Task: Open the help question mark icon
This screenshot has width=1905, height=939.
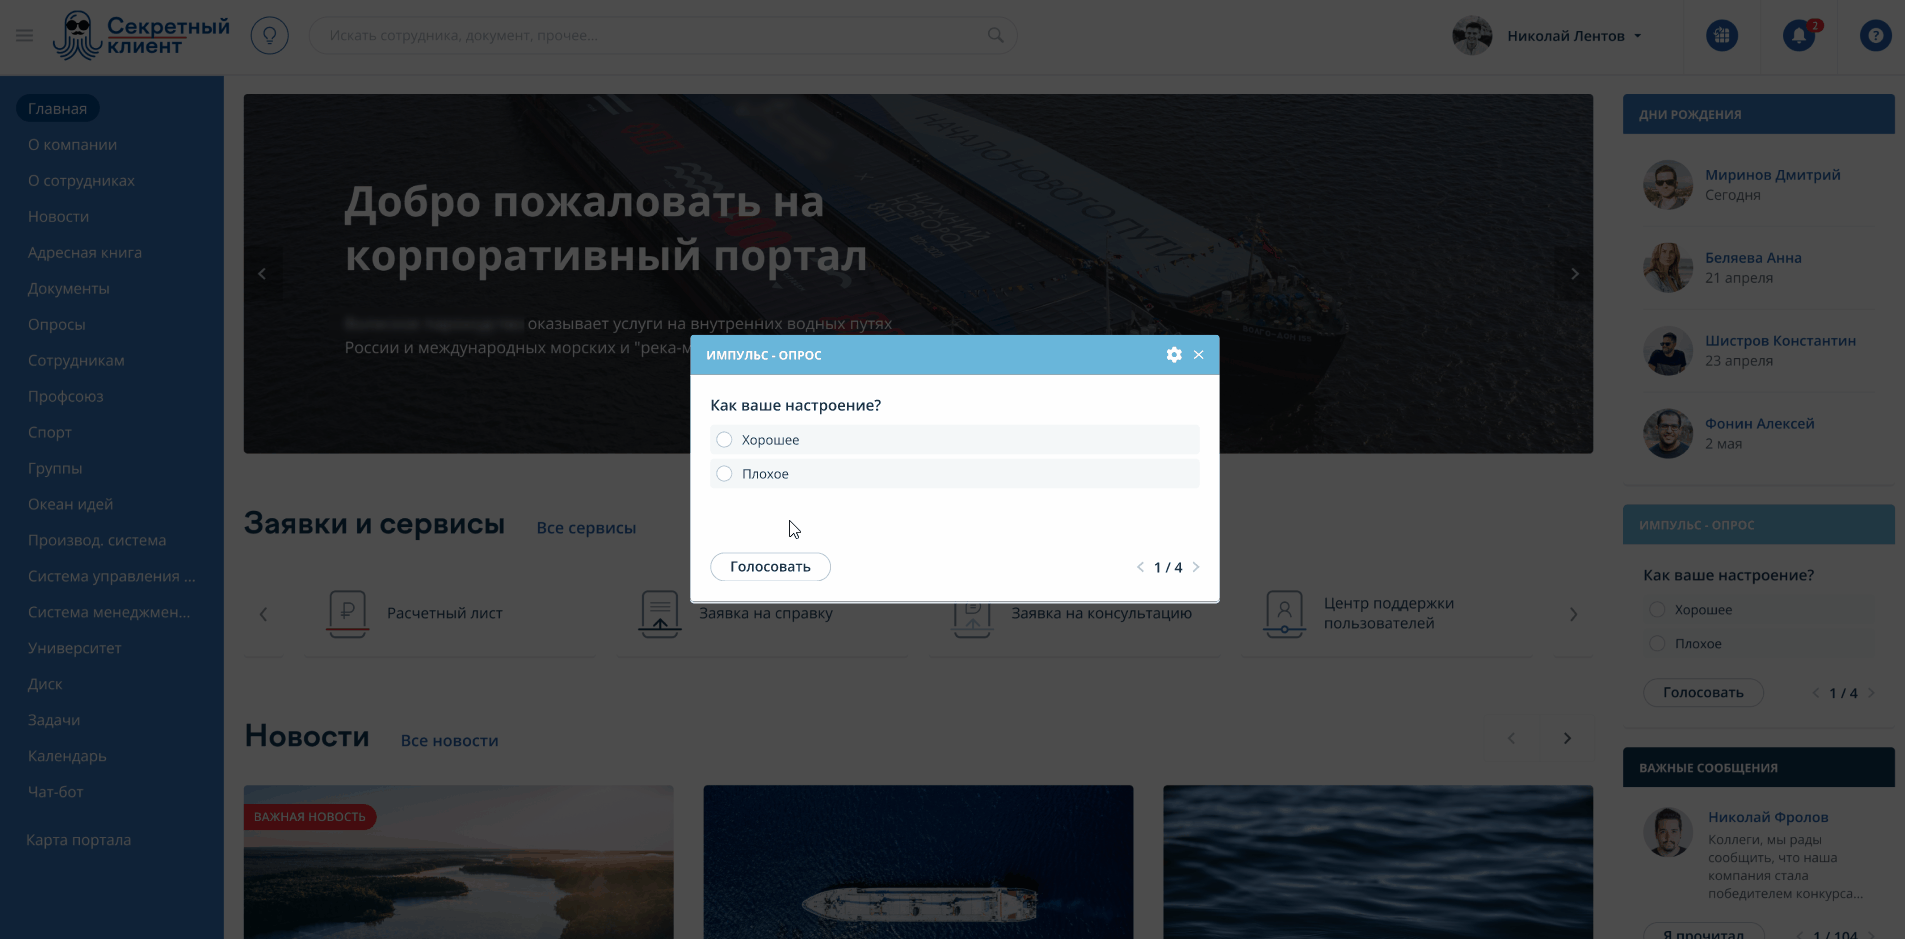Action: pos(1875,36)
